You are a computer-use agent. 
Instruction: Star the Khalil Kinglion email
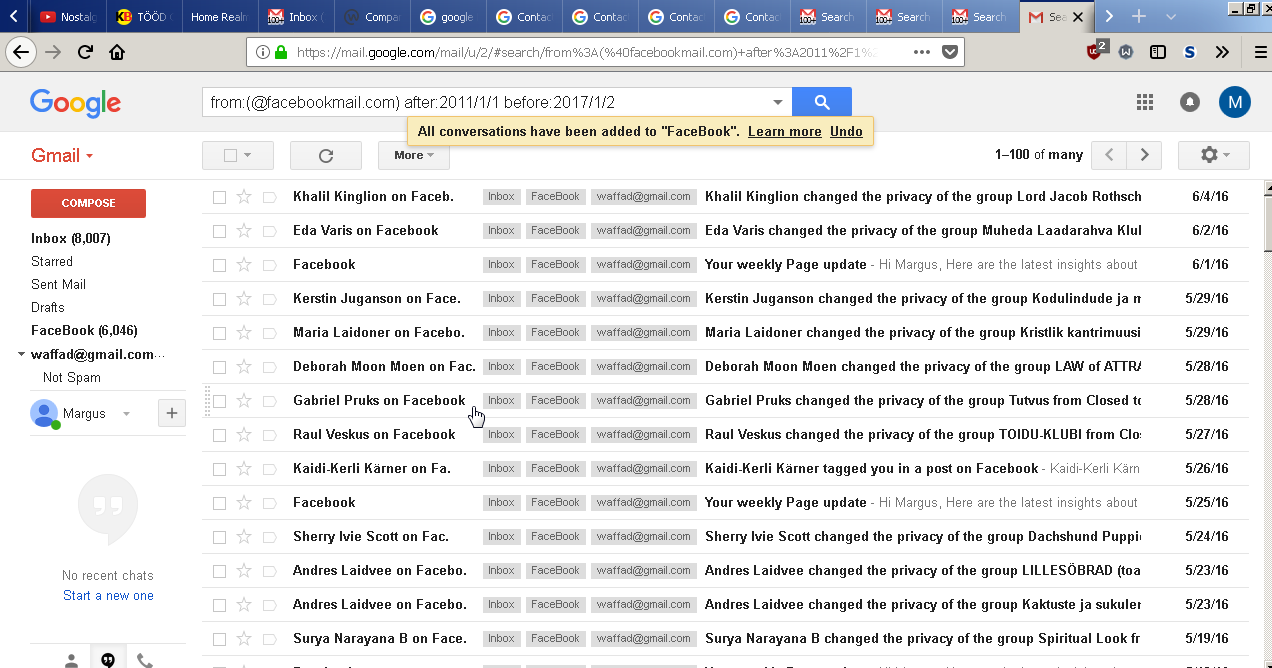point(244,197)
